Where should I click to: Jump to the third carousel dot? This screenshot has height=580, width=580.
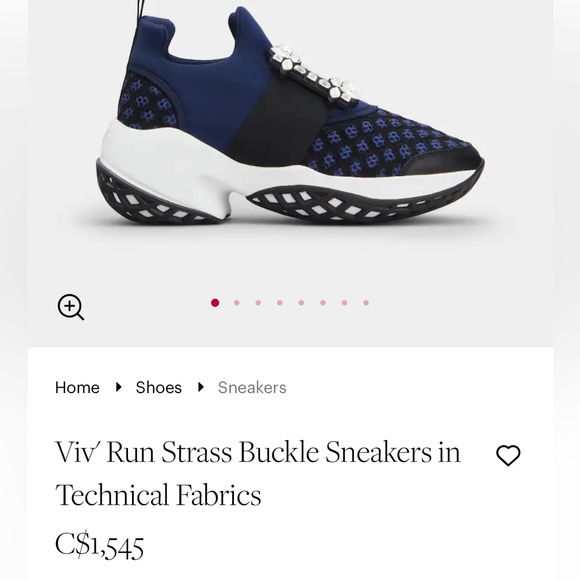pos(258,303)
